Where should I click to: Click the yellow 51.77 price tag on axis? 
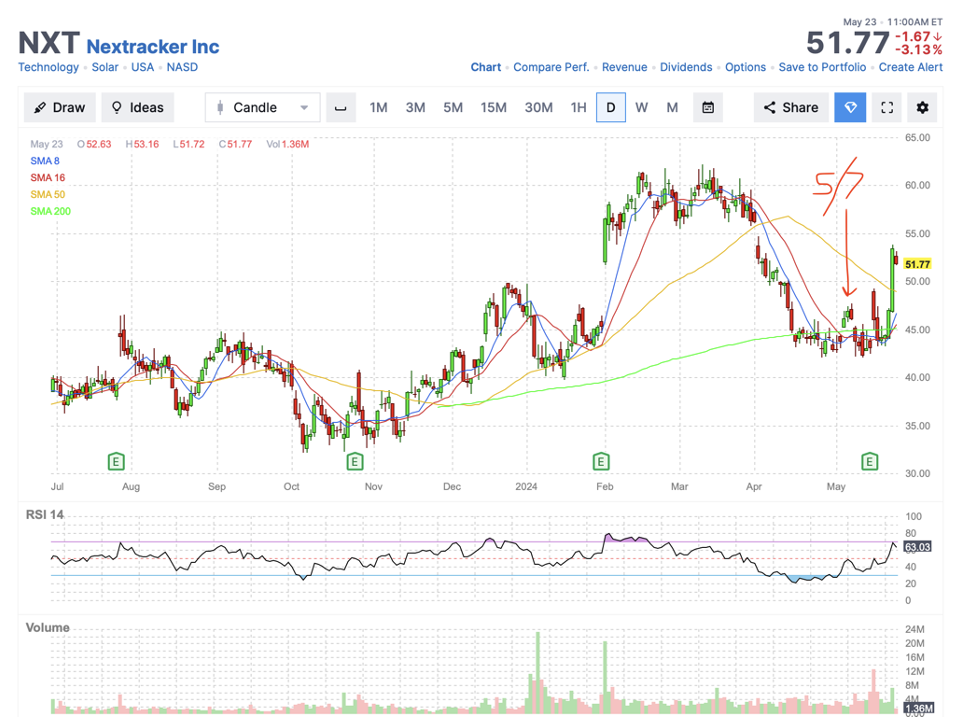(x=917, y=264)
